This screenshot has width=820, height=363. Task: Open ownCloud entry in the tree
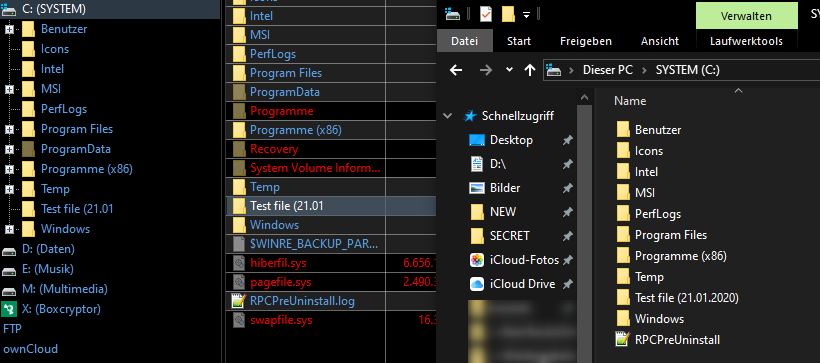tap(30, 349)
